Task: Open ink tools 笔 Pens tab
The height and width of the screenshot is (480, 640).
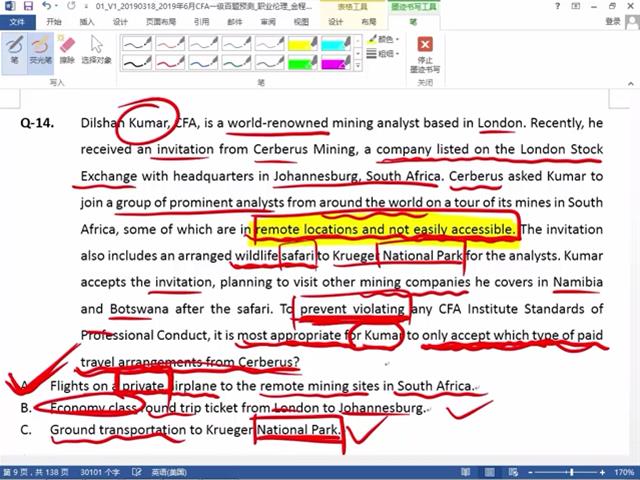Action: (413, 22)
